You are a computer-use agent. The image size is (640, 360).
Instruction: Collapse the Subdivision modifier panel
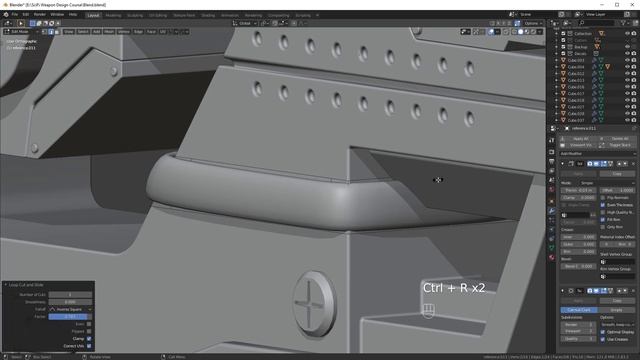coord(563,291)
